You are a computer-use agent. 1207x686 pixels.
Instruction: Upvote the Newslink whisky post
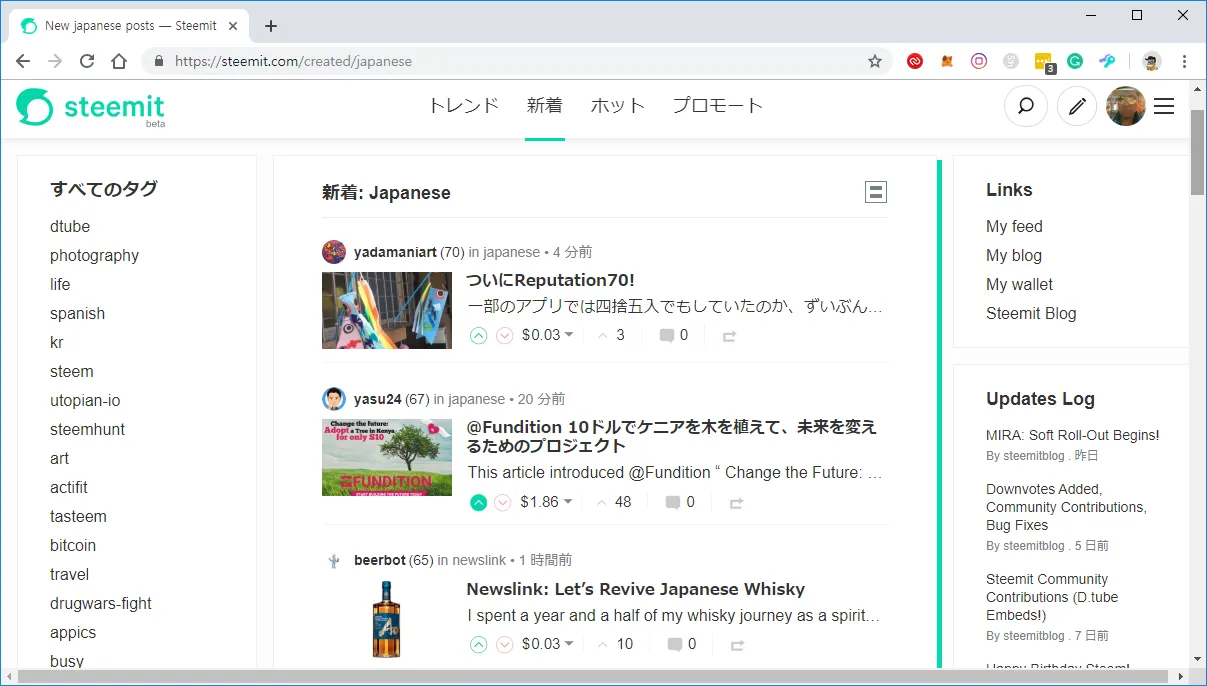(x=478, y=644)
